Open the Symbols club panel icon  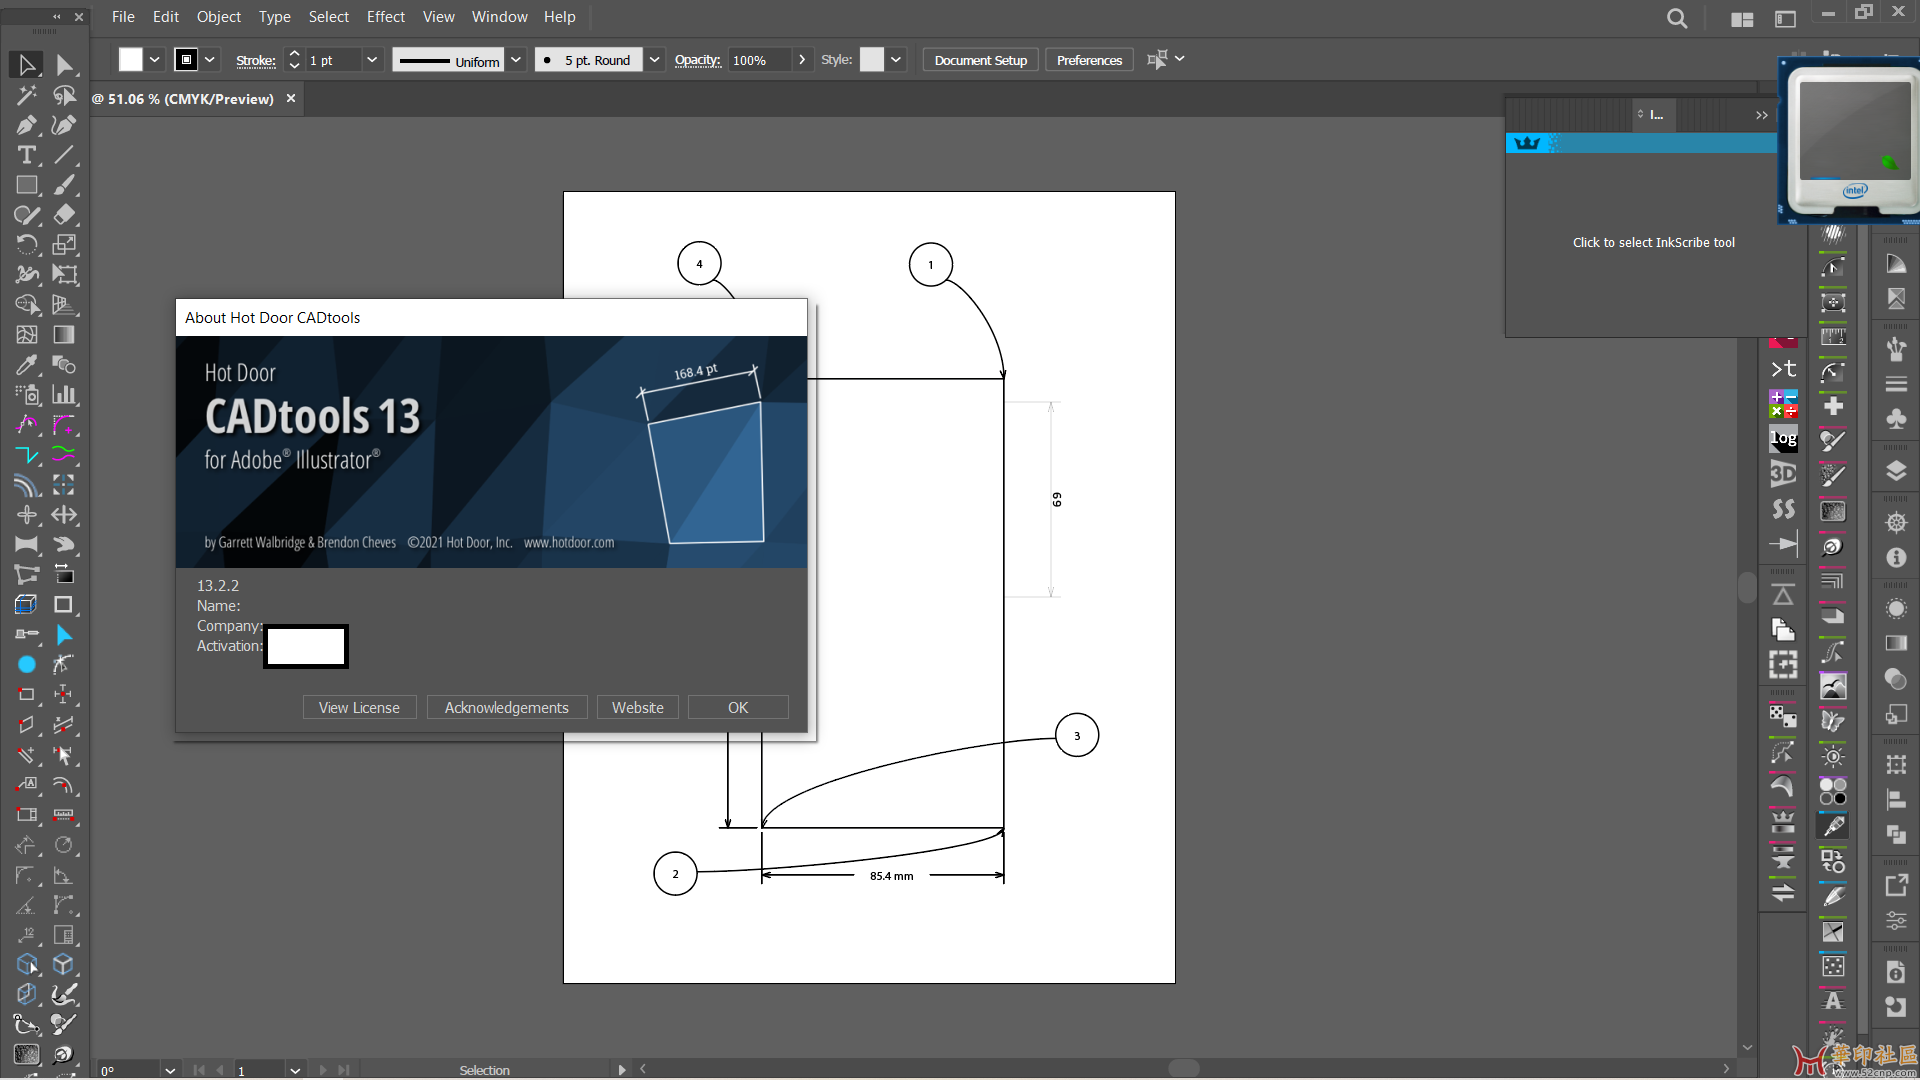1896,419
